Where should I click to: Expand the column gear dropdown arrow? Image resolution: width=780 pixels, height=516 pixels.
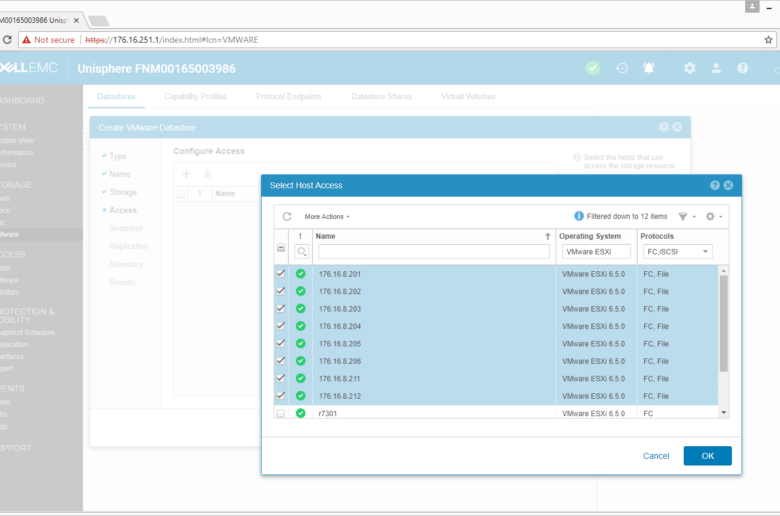coord(721,217)
